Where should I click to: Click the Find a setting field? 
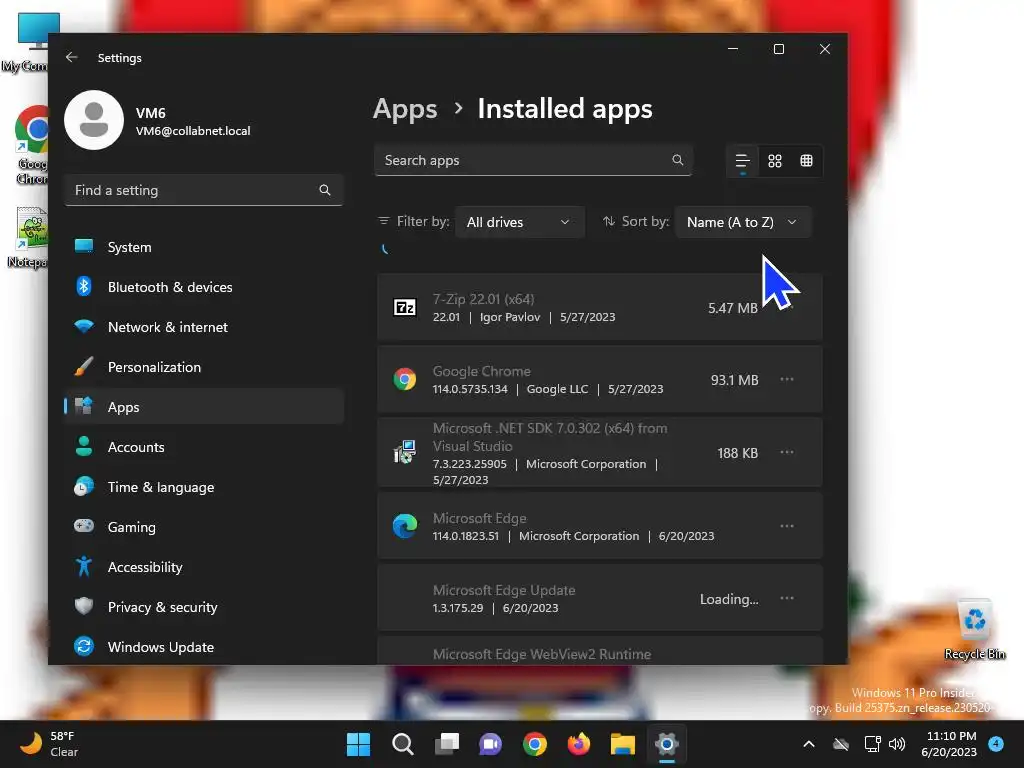(204, 190)
